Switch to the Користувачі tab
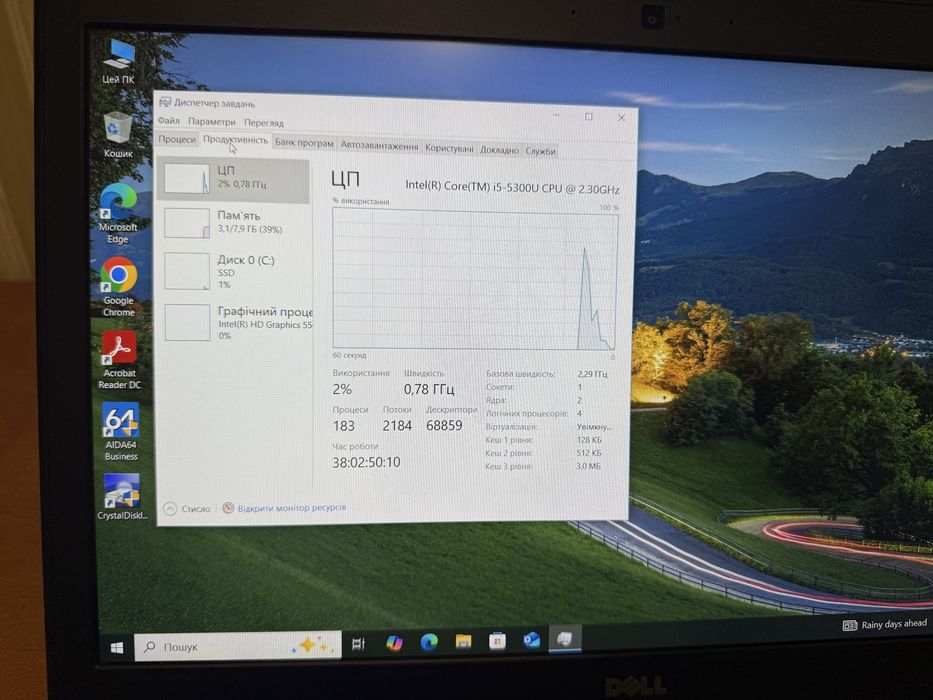The height and width of the screenshot is (700, 933). (x=449, y=148)
